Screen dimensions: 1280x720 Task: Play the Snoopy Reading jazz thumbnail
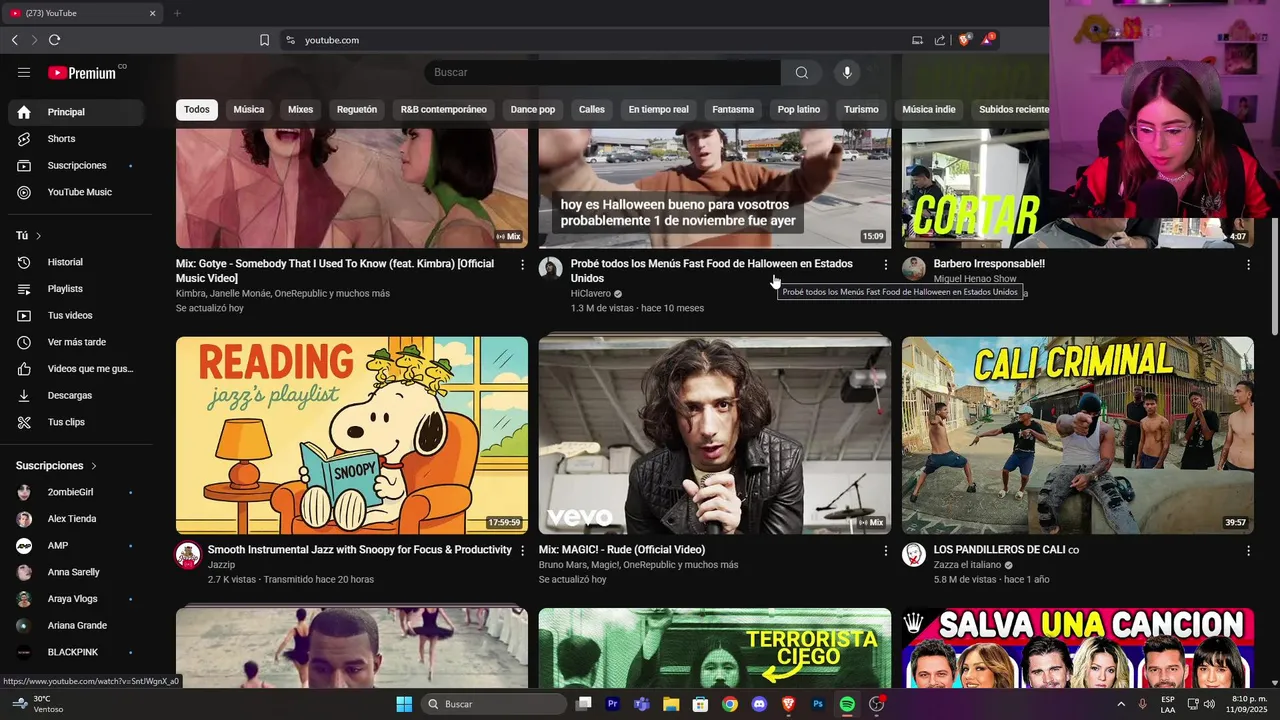352,435
